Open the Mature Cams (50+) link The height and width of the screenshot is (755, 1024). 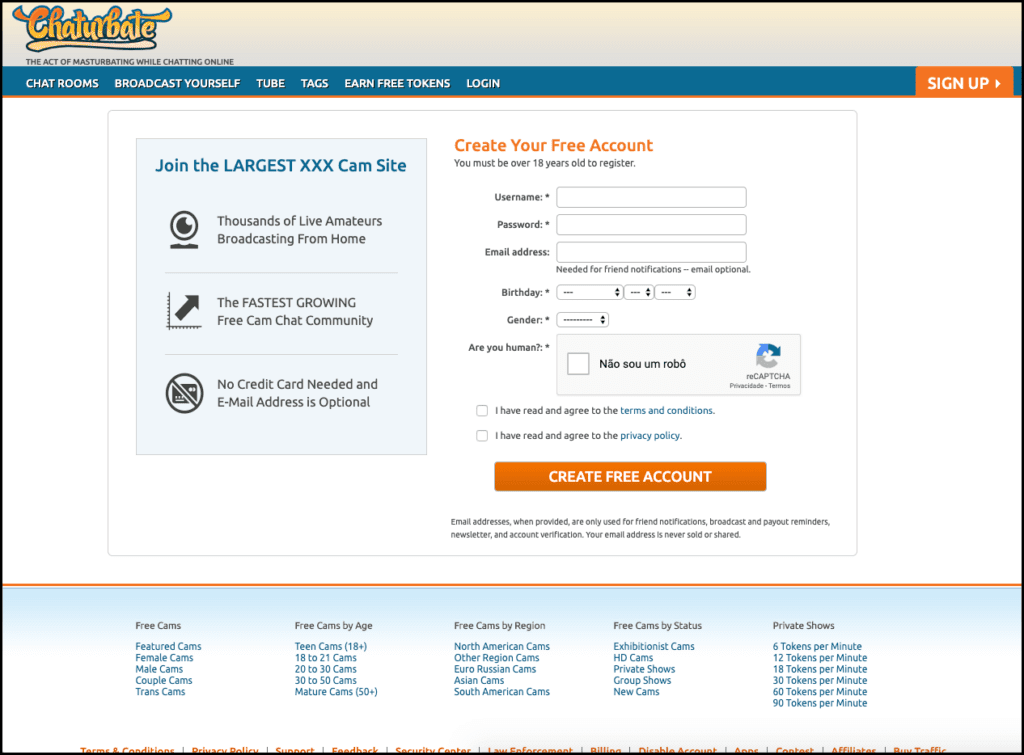[x=336, y=692]
